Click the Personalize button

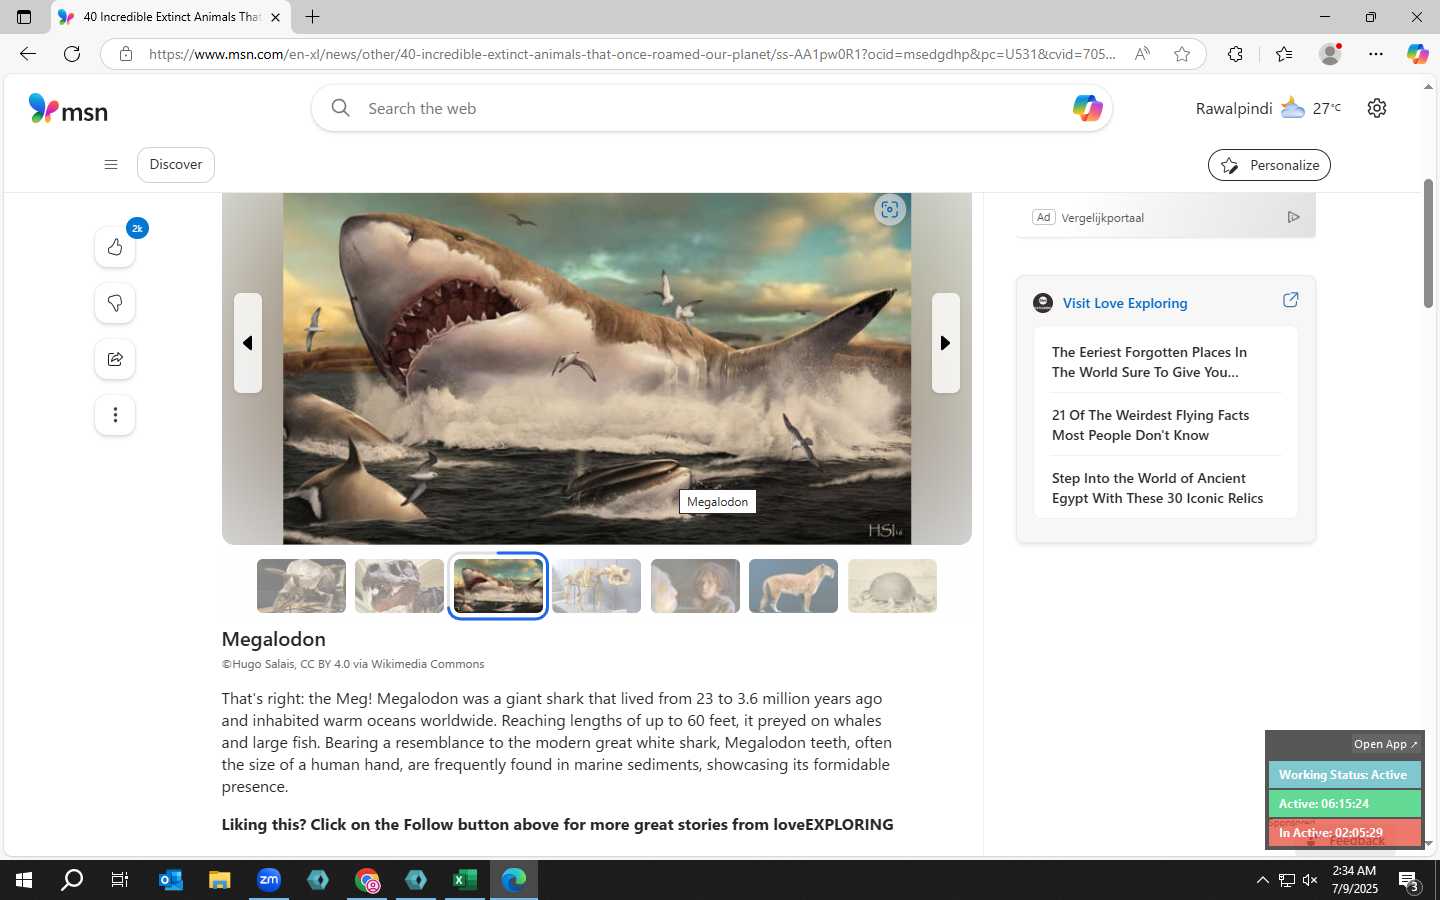(x=1269, y=165)
